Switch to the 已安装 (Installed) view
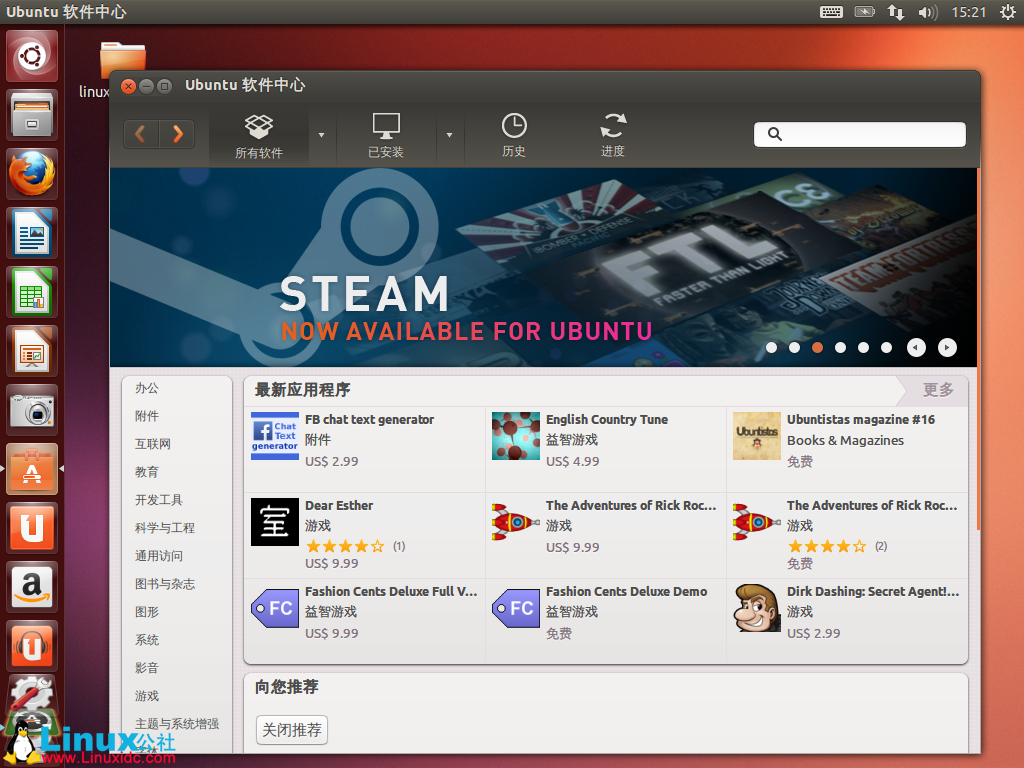1024x768 pixels. point(386,135)
